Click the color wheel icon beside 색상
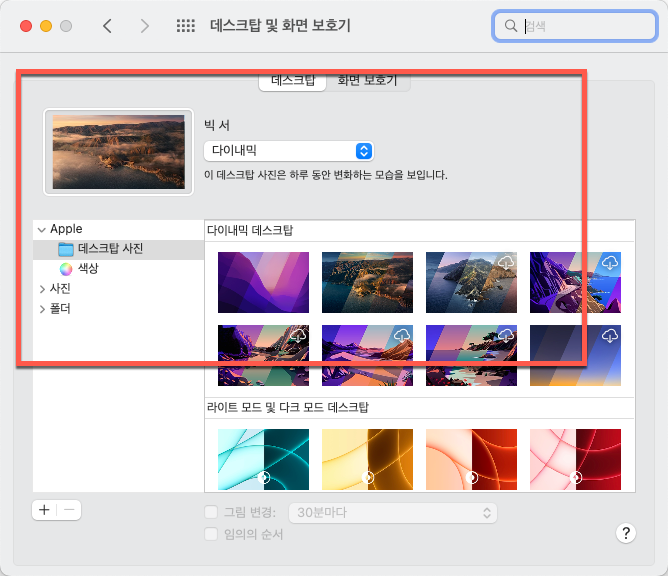The image size is (668, 576). point(66,269)
